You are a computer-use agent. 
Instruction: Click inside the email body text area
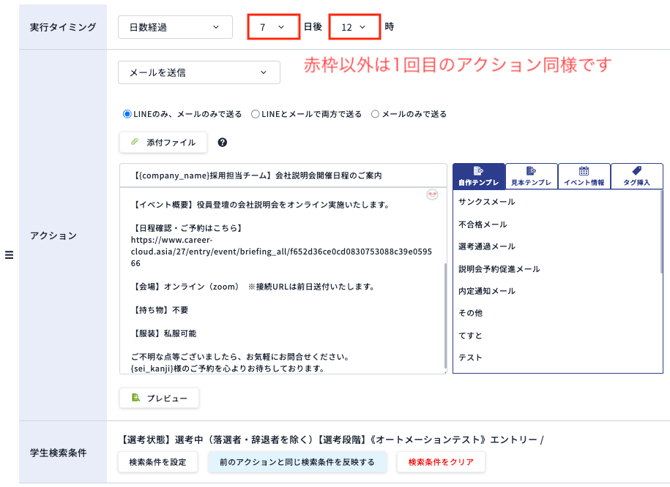[x=282, y=281]
